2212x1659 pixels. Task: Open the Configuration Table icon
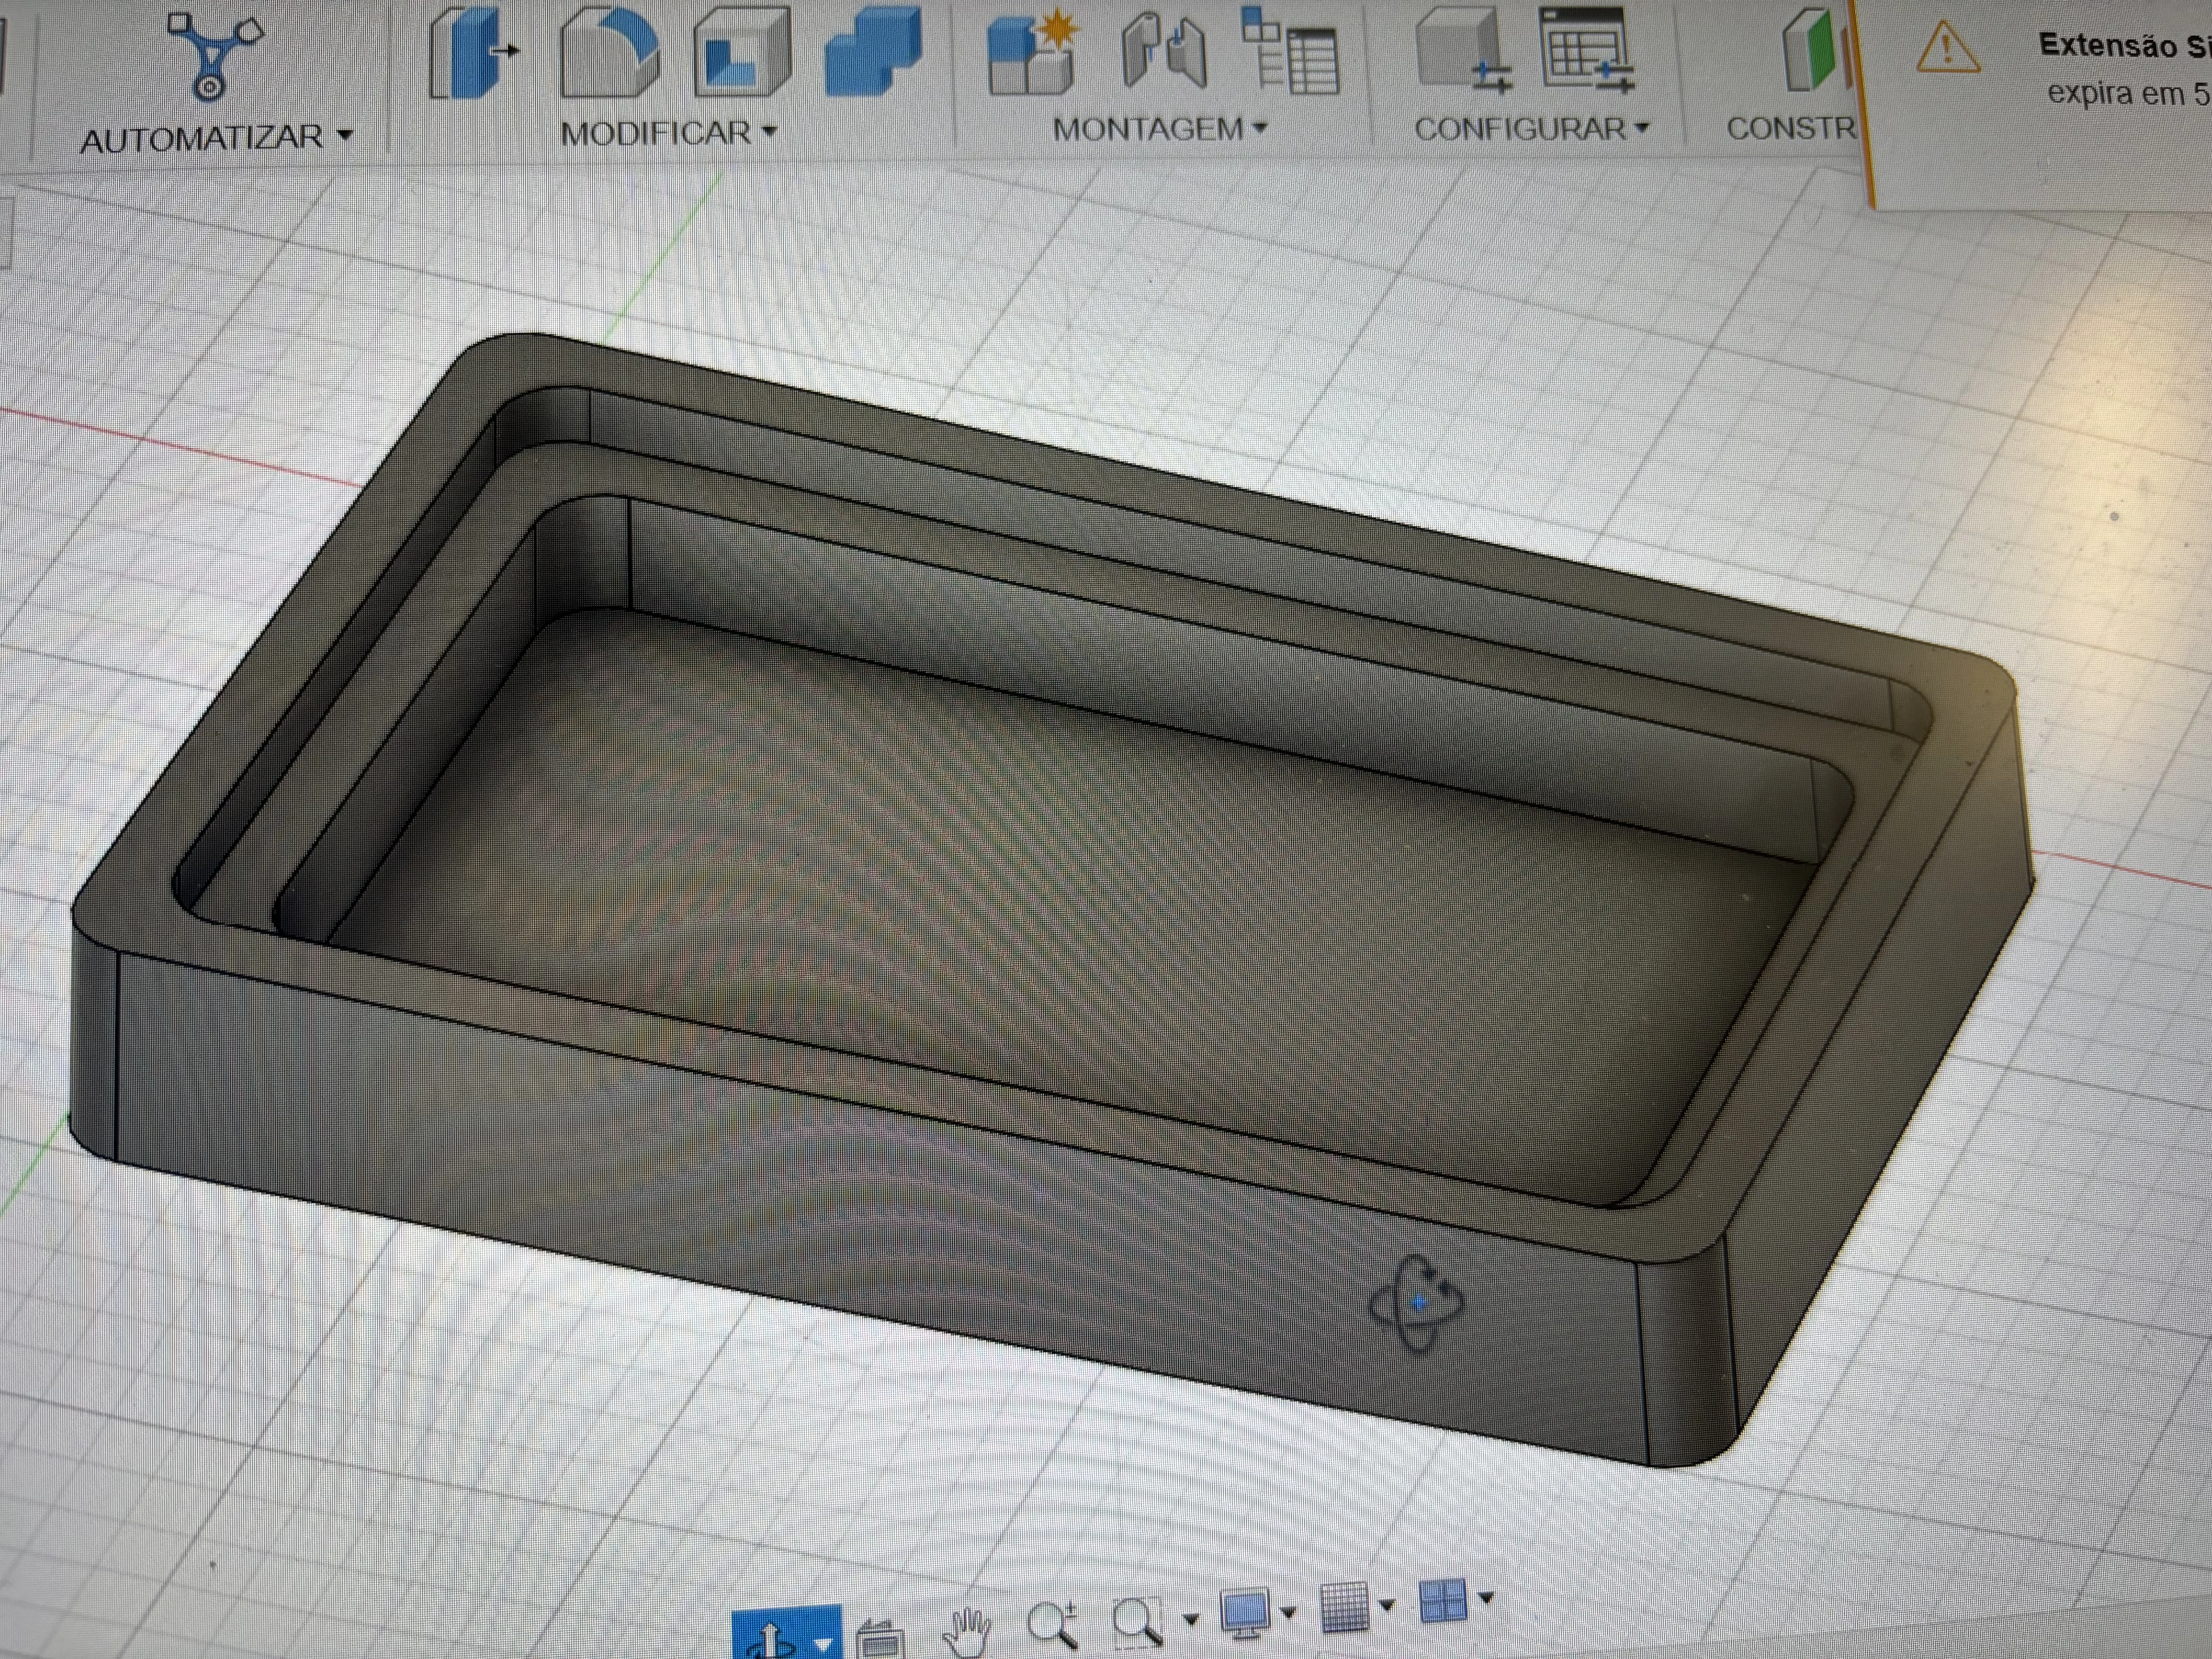(1587, 50)
